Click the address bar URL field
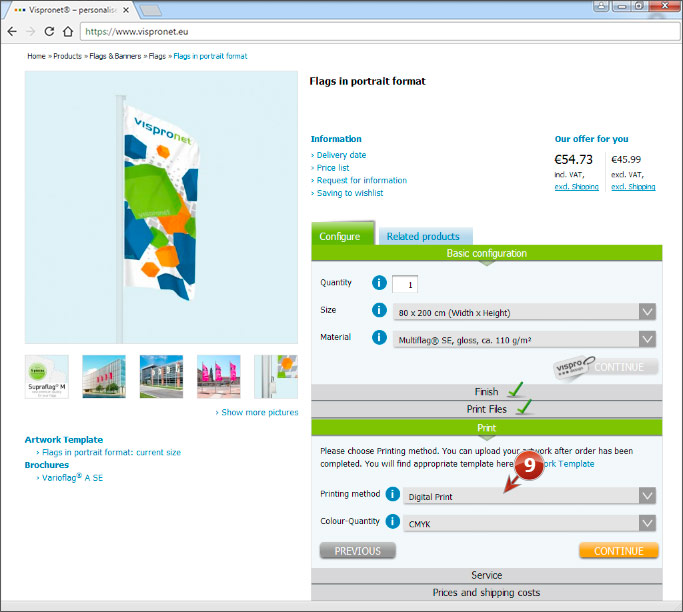Viewport: 683px width, 612px height. [379, 31]
